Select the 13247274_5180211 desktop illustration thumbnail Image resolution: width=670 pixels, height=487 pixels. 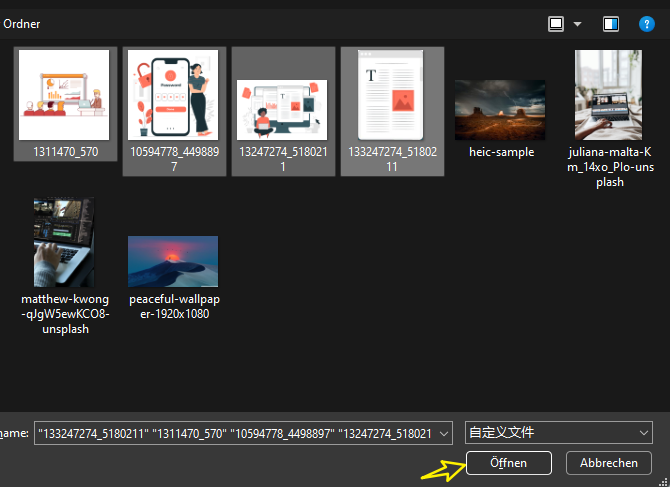click(x=282, y=109)
